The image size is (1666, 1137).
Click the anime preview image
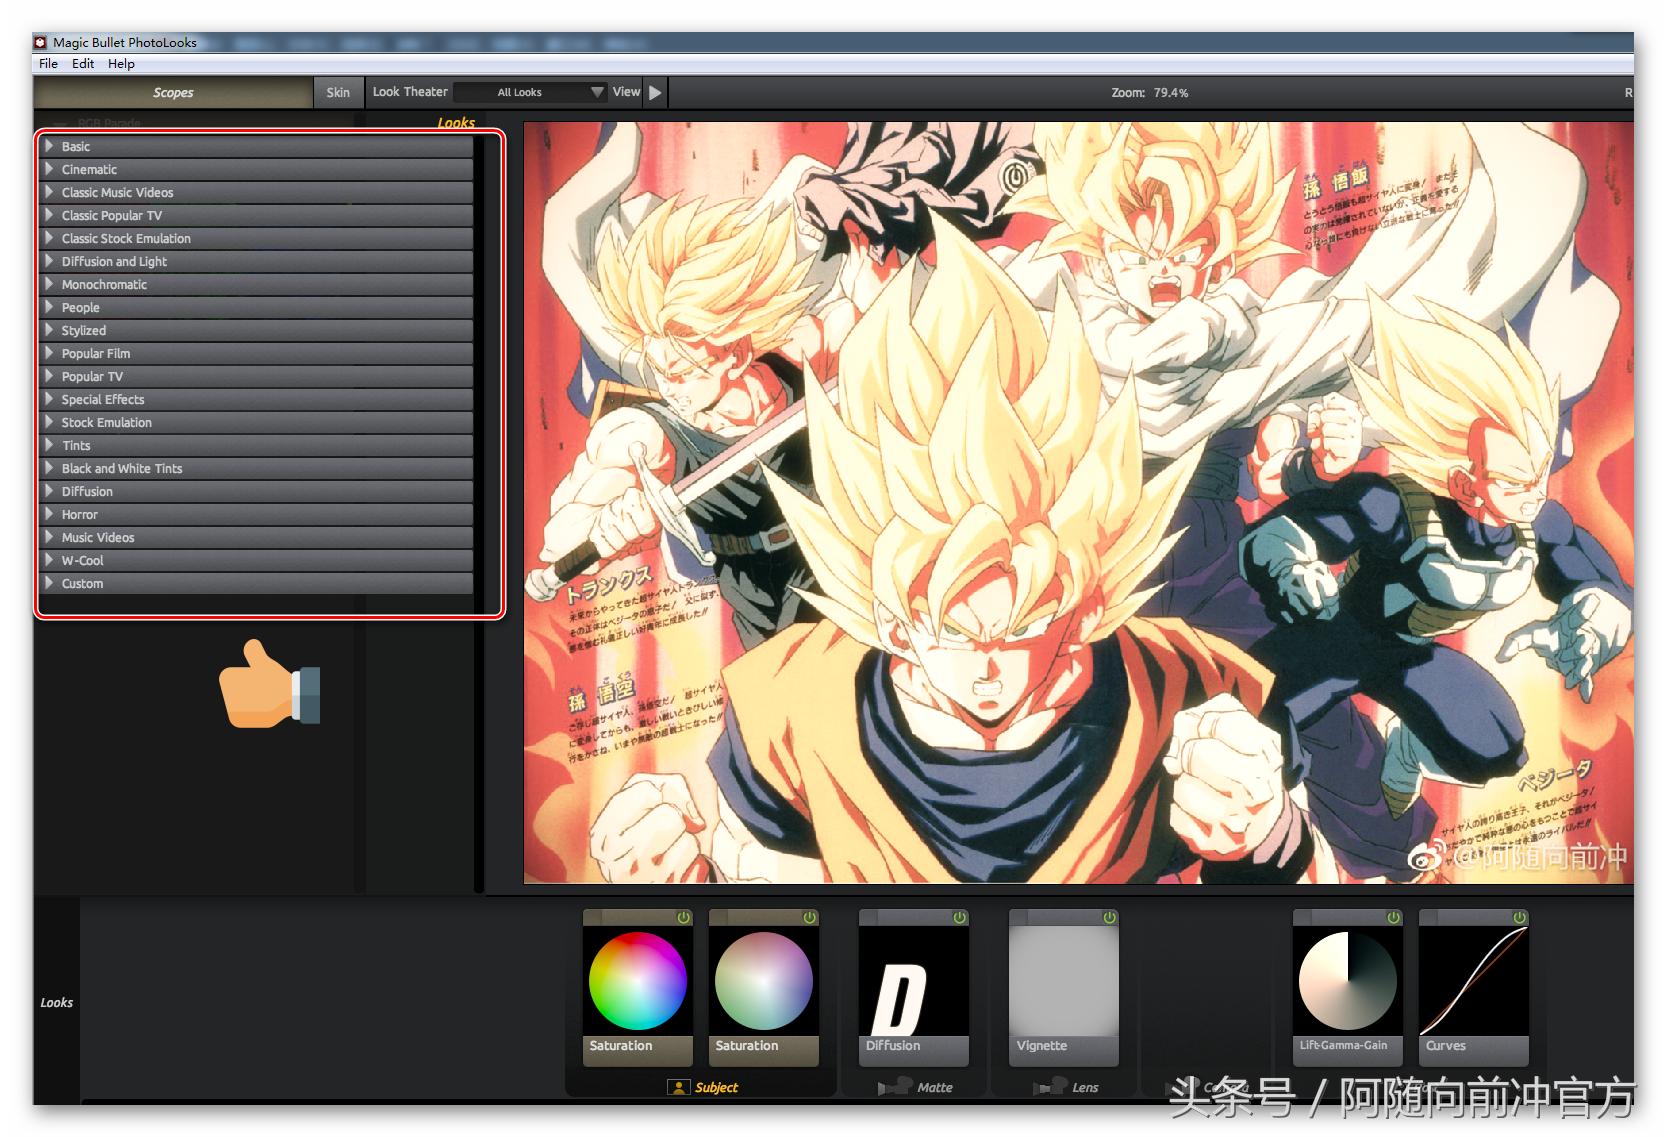1078,503
